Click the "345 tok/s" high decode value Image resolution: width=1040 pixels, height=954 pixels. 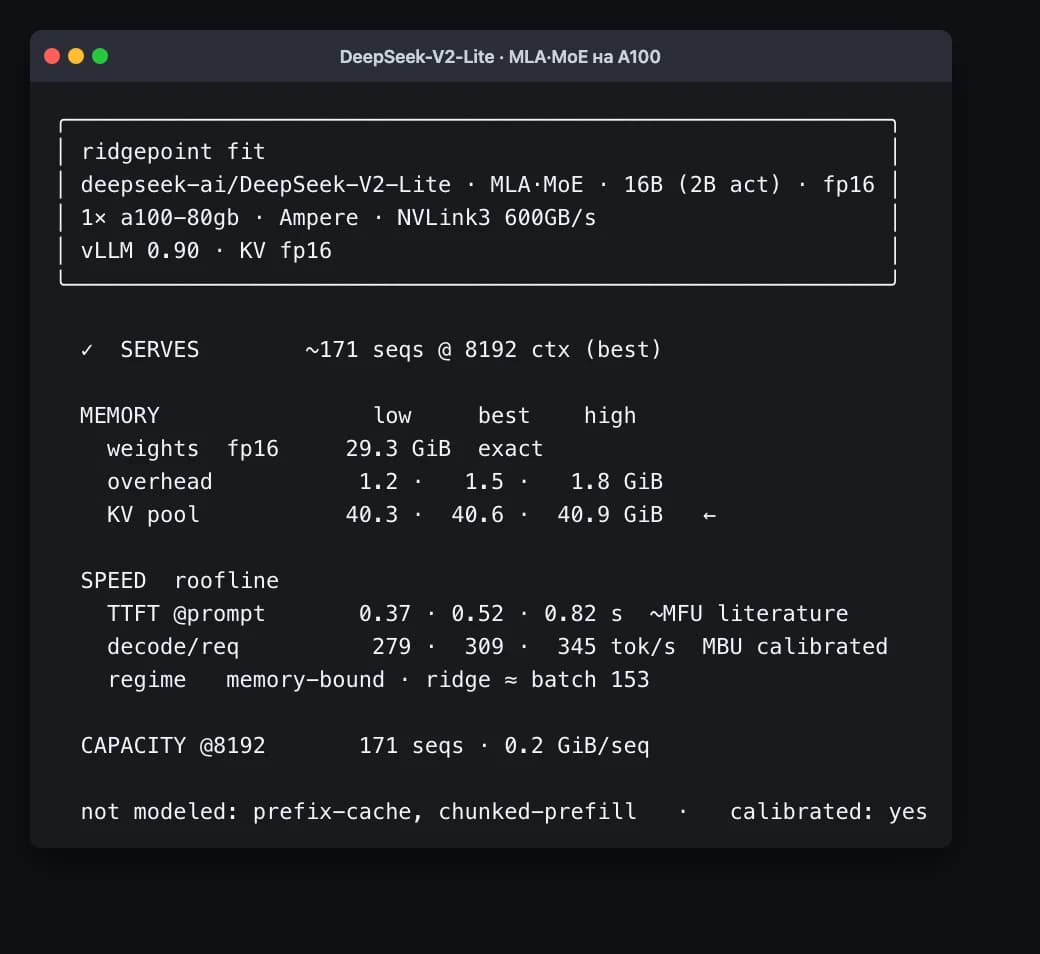[616, 647]
